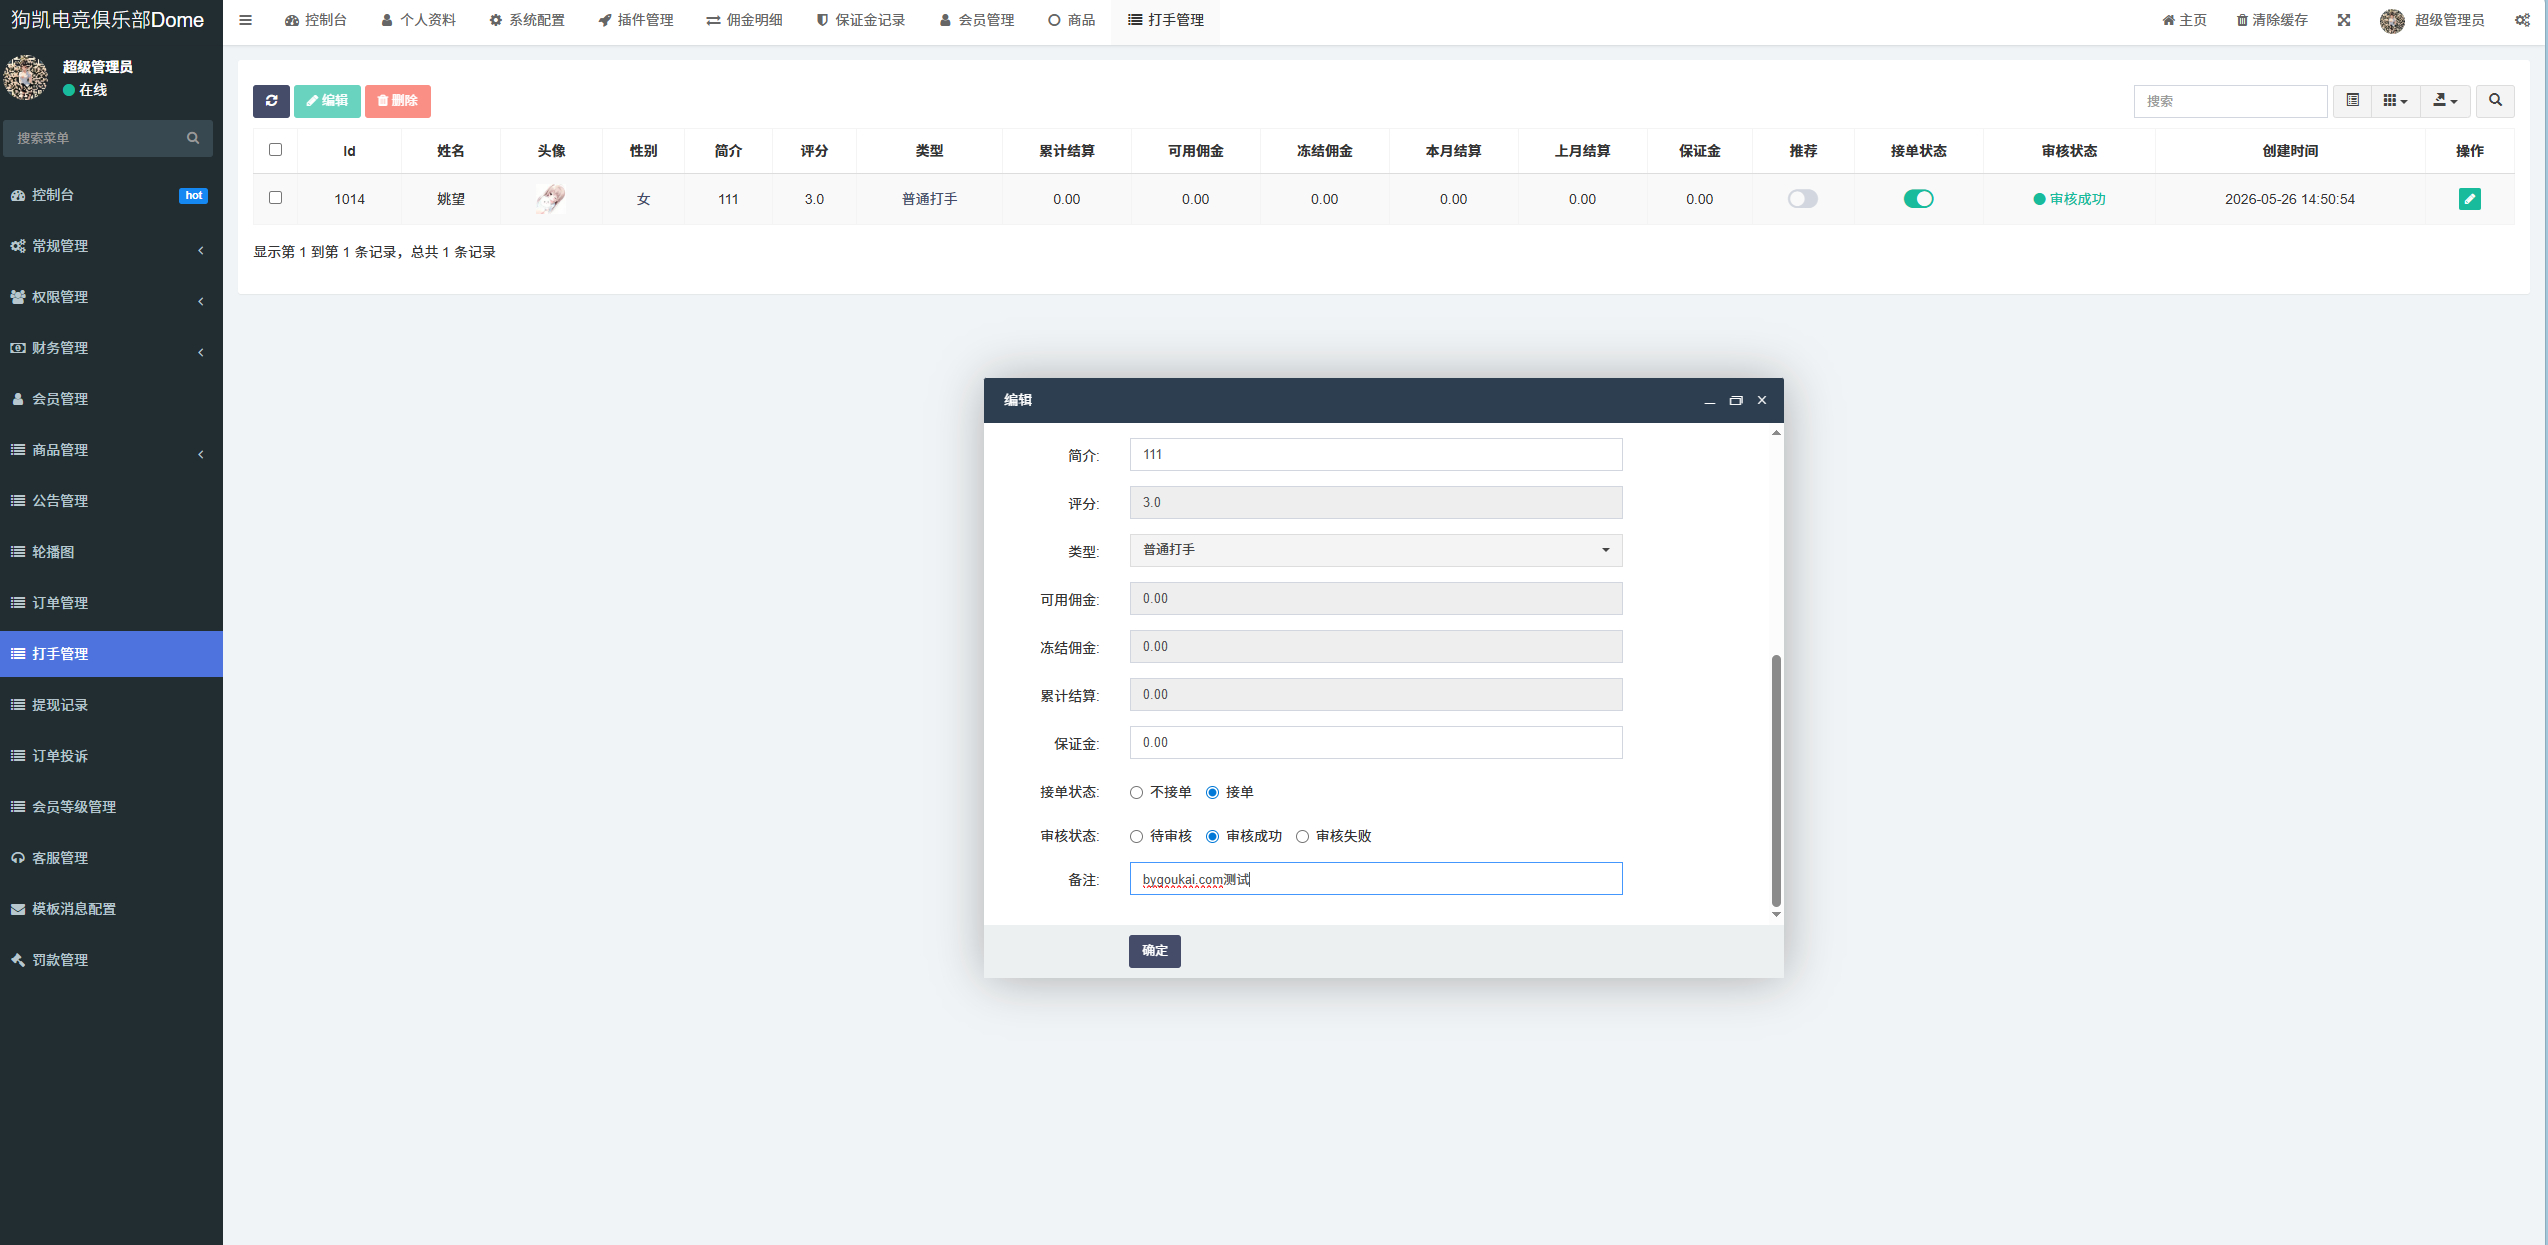
Task: Expand the 财务管理 sidebar menu
Action: click(111, 348)
